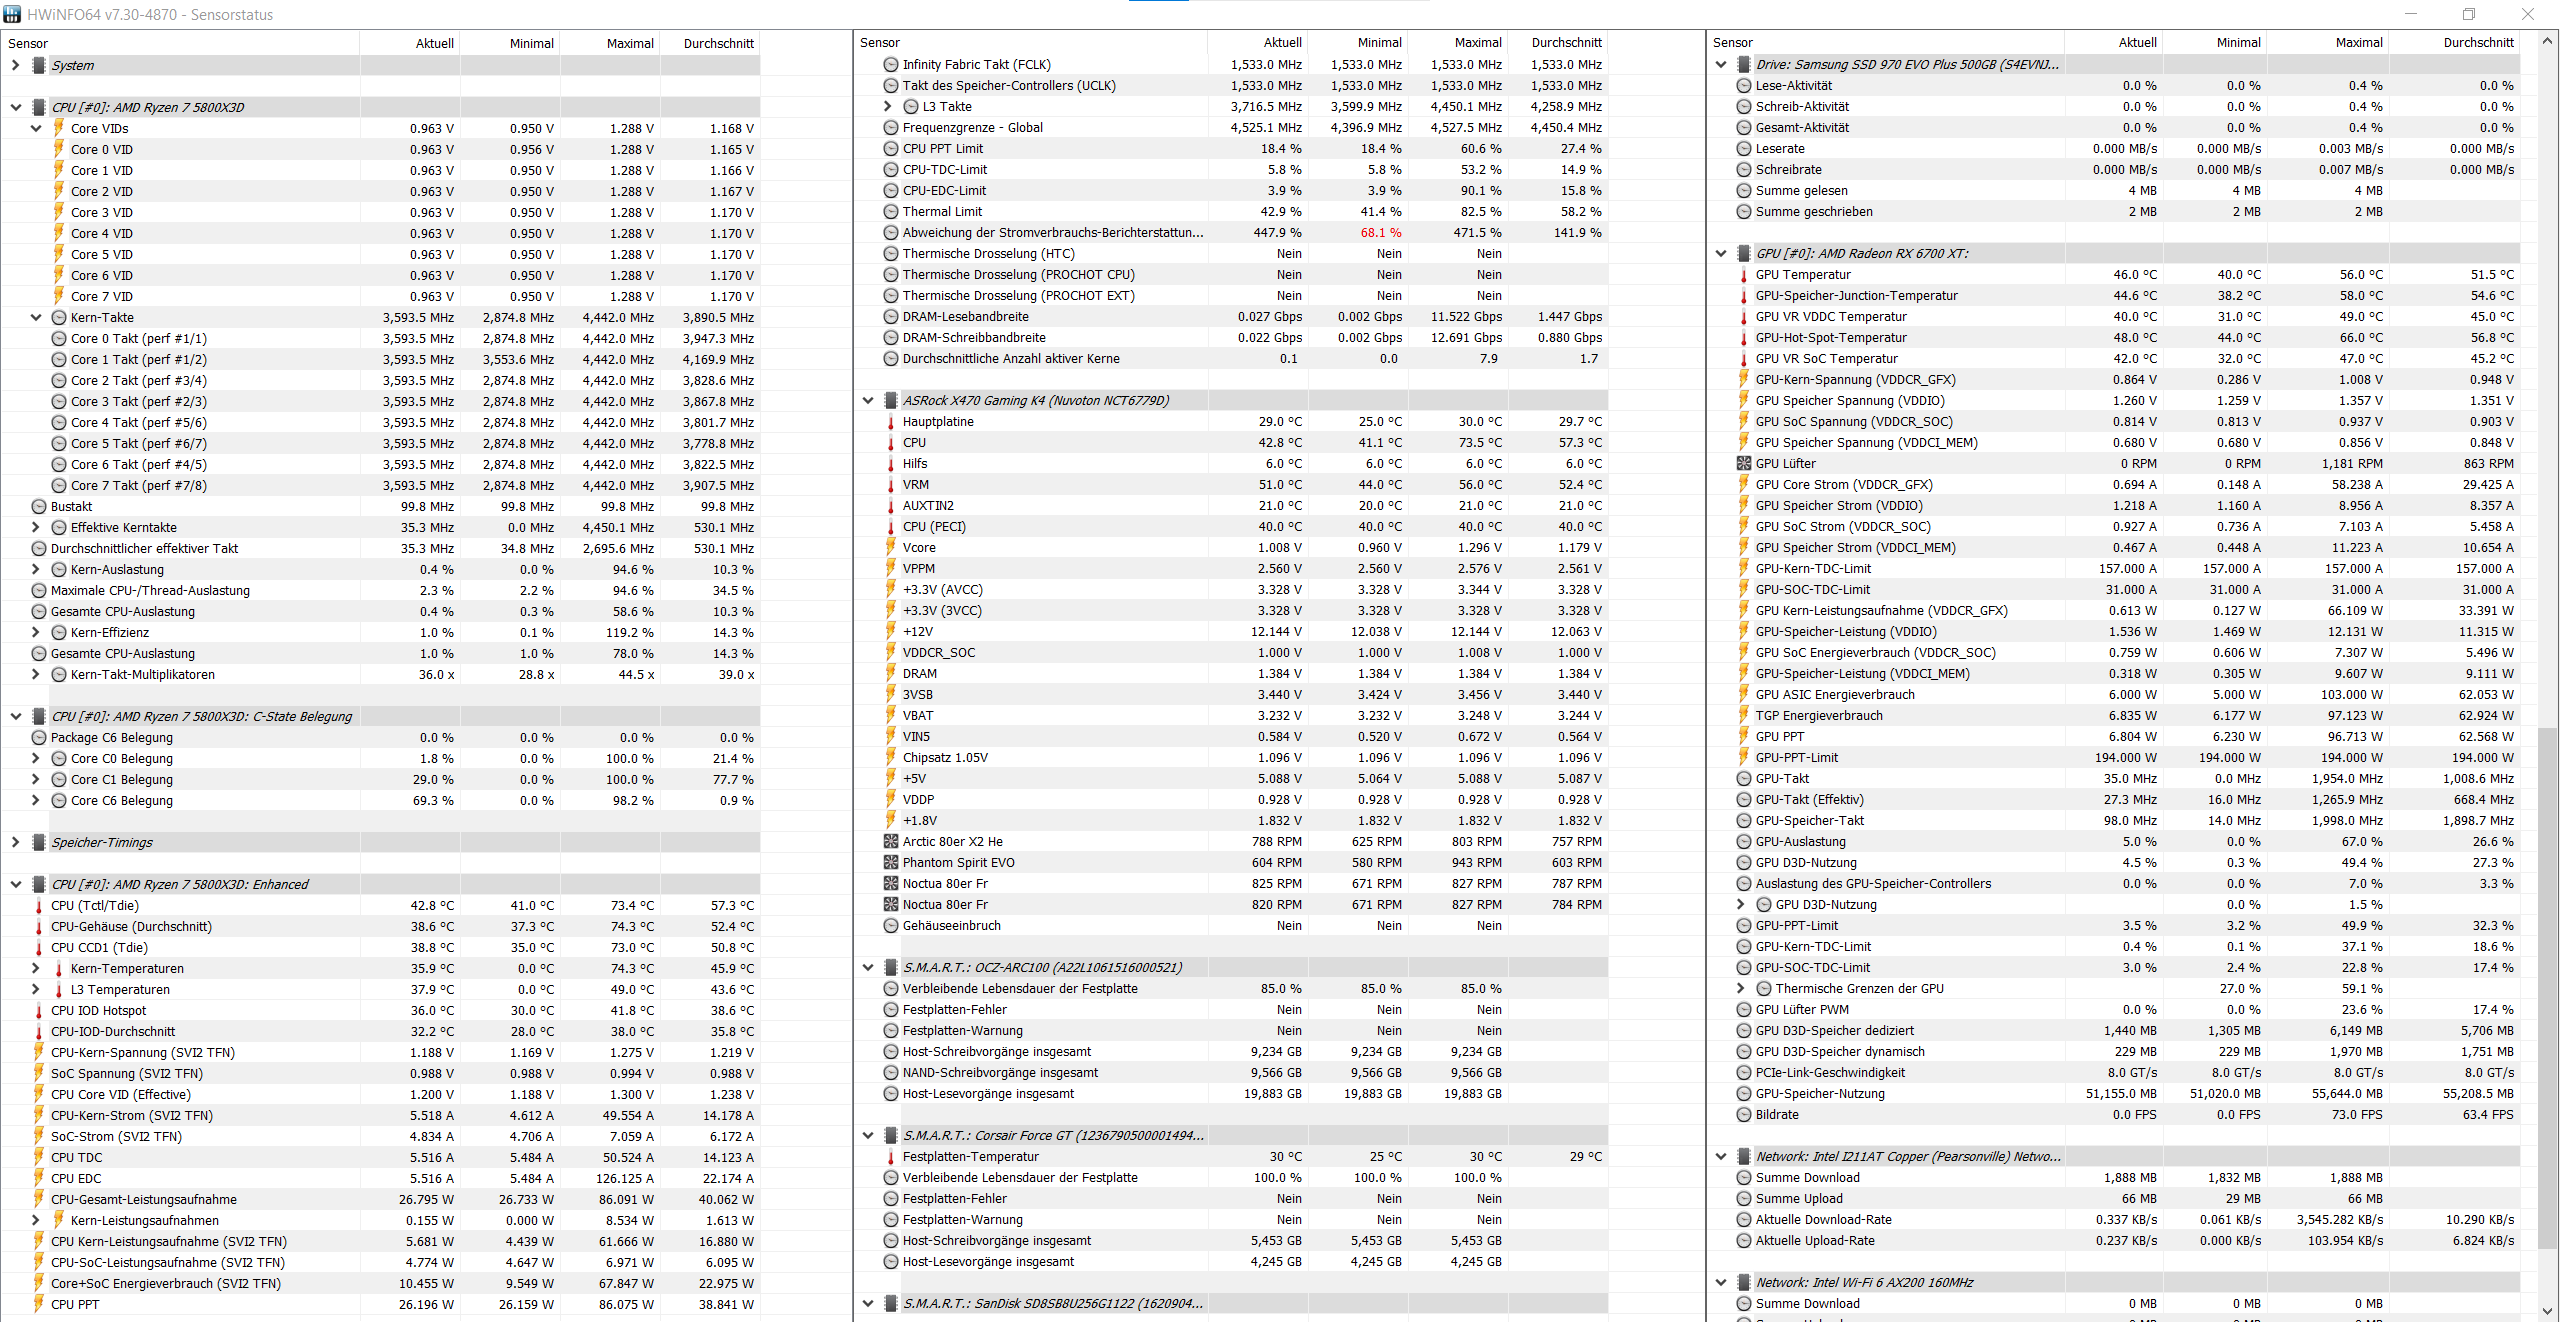
Task: Collapse the GPU Radeon RX 6700 XT group
Action: (1721, 253)
